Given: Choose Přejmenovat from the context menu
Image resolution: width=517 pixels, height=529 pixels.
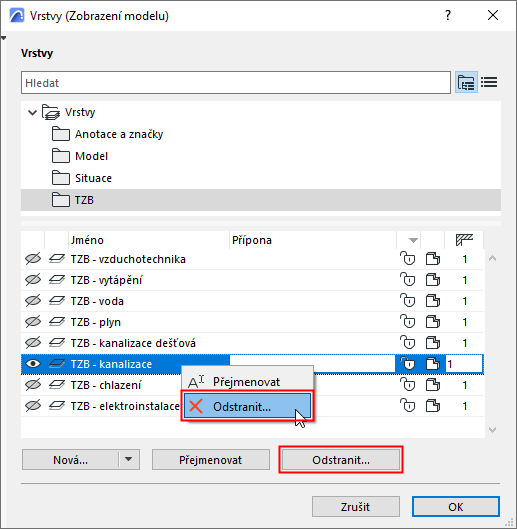Looking at the screenshot, I should [x=247, y=382].
